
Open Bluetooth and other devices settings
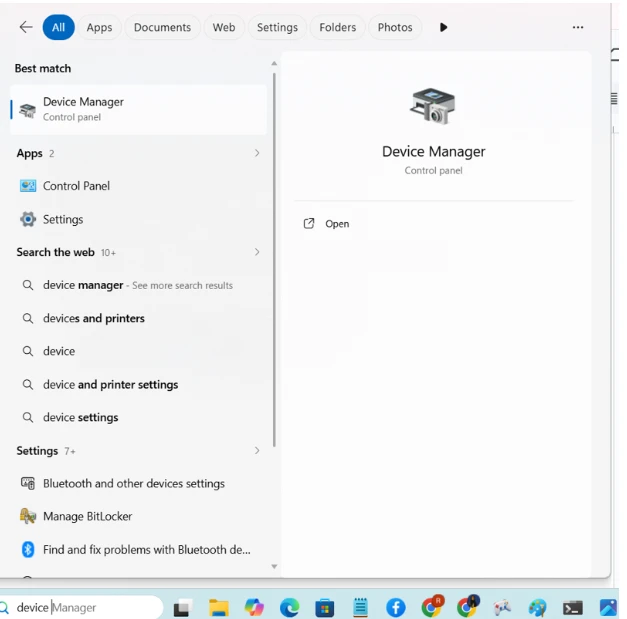138,483
